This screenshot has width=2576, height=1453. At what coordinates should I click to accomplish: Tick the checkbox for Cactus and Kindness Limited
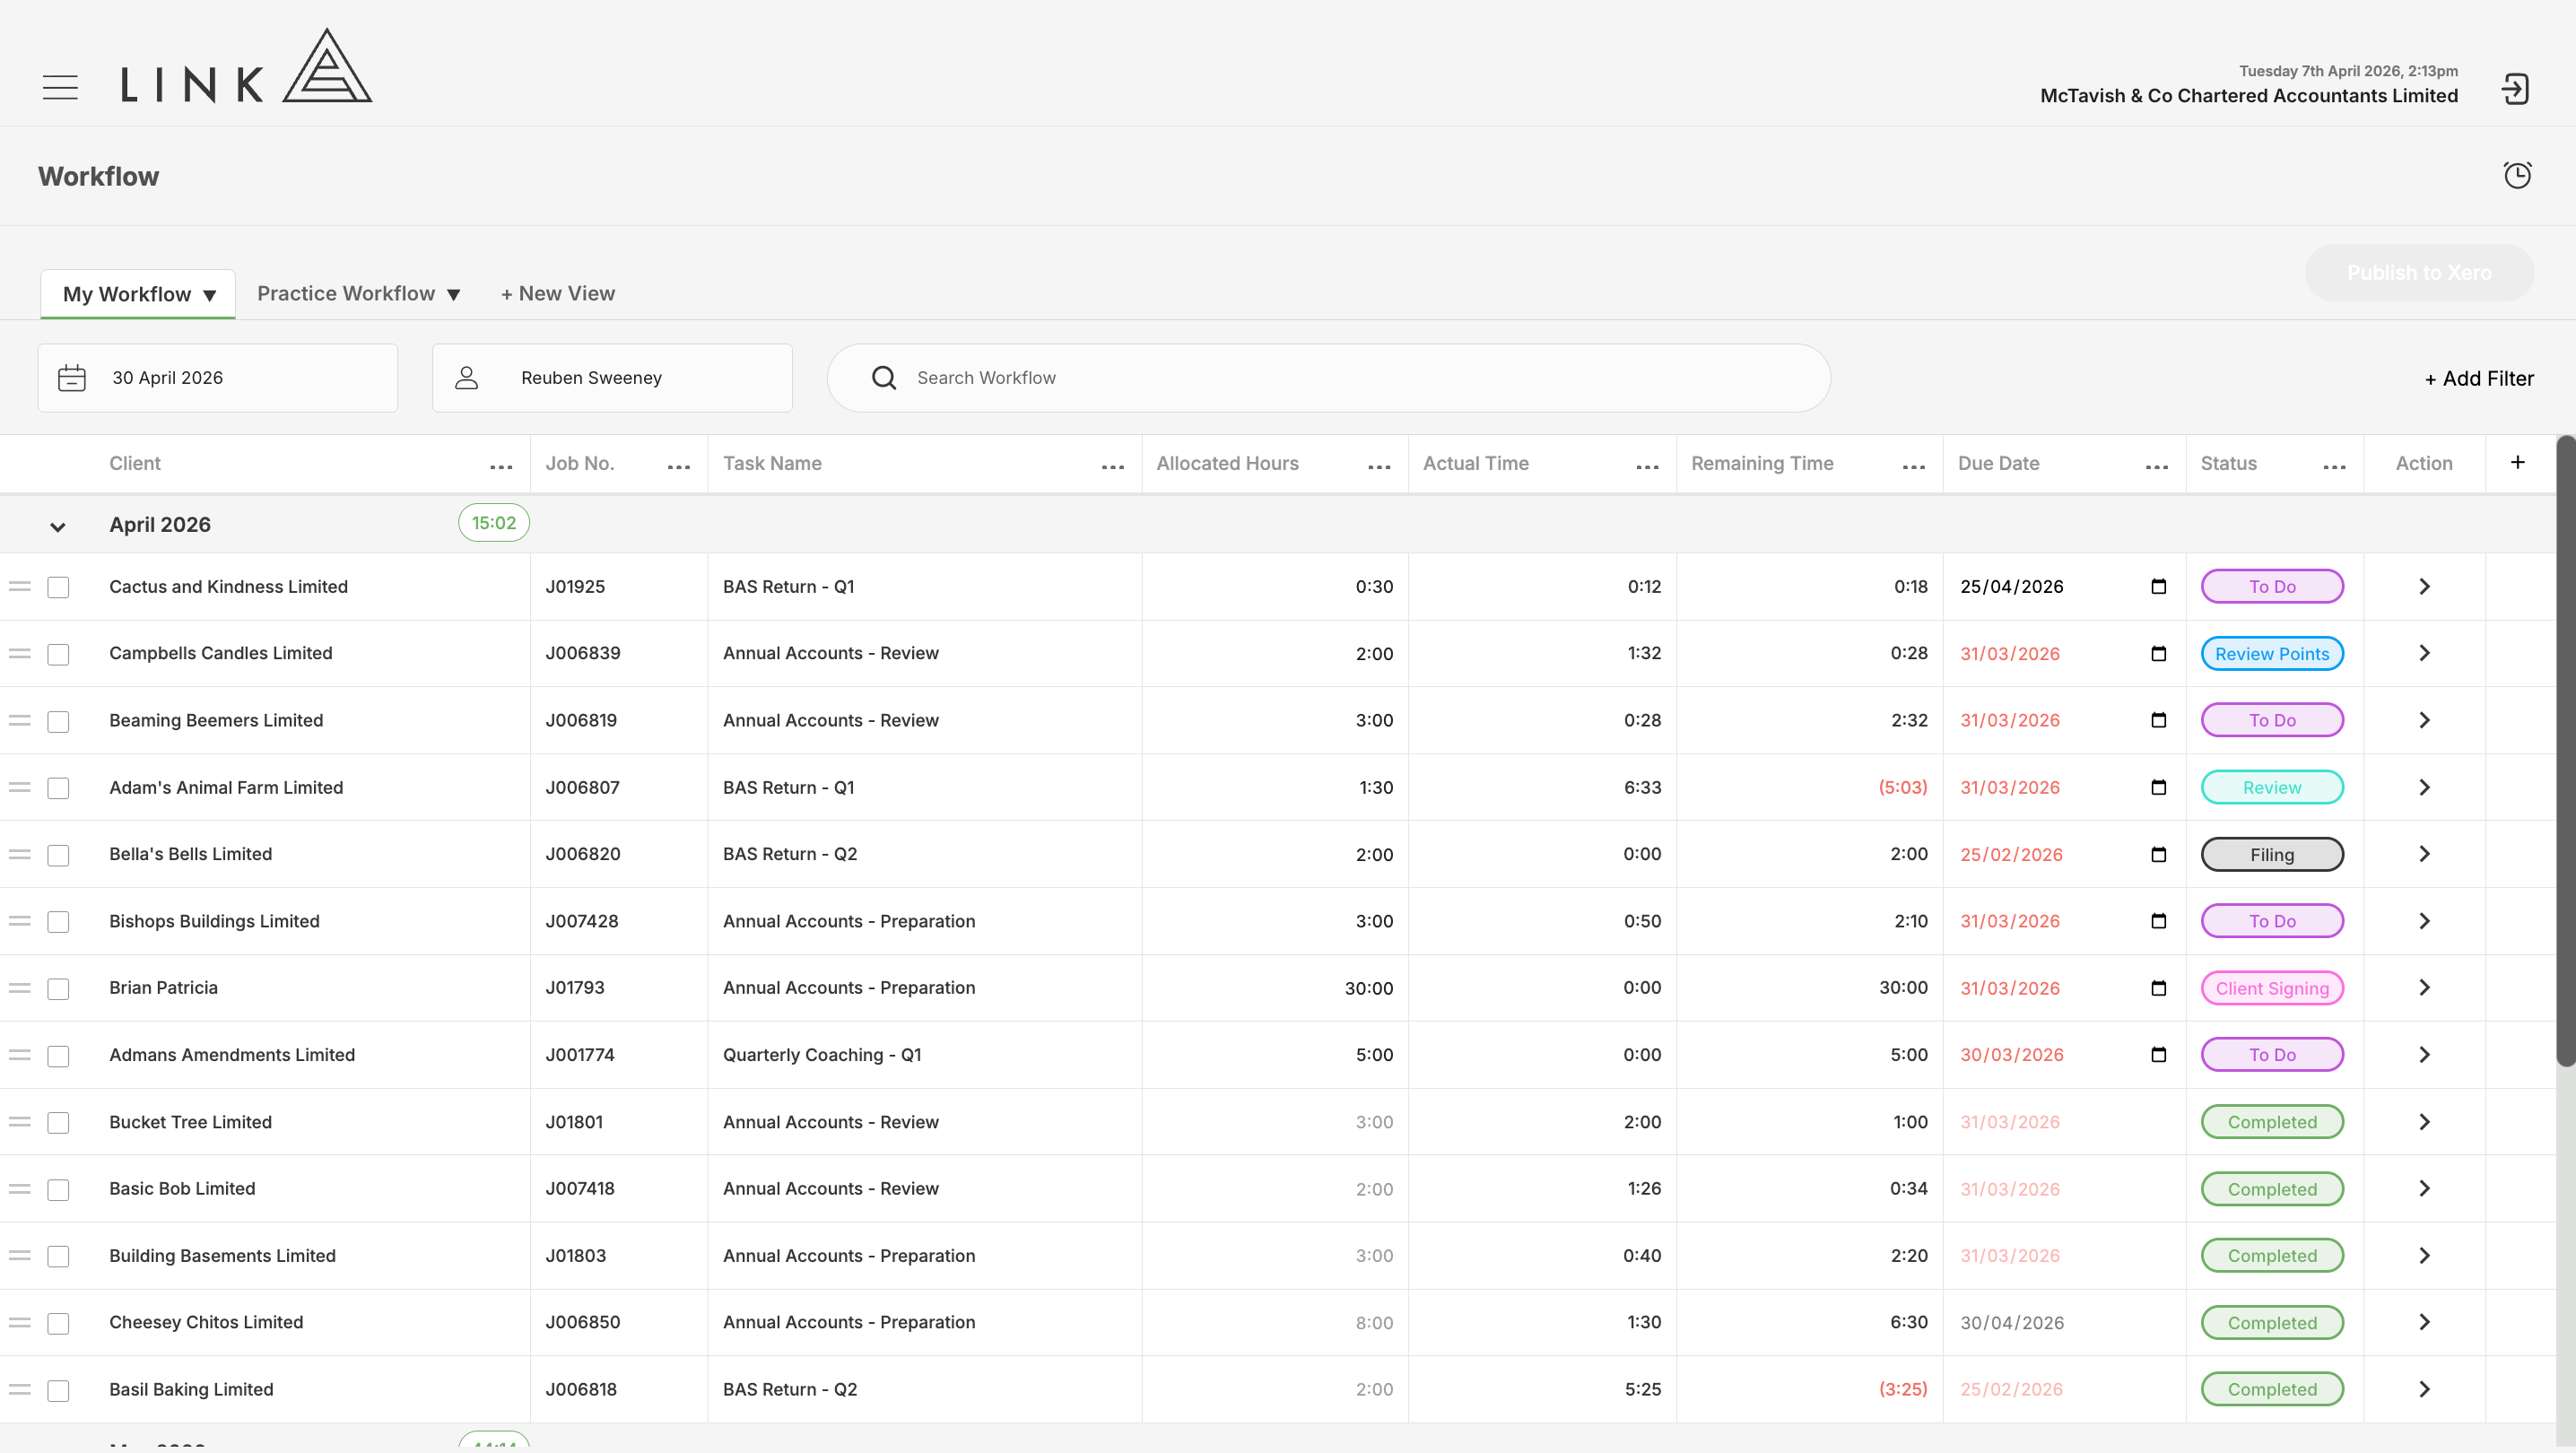click(59, 587)
